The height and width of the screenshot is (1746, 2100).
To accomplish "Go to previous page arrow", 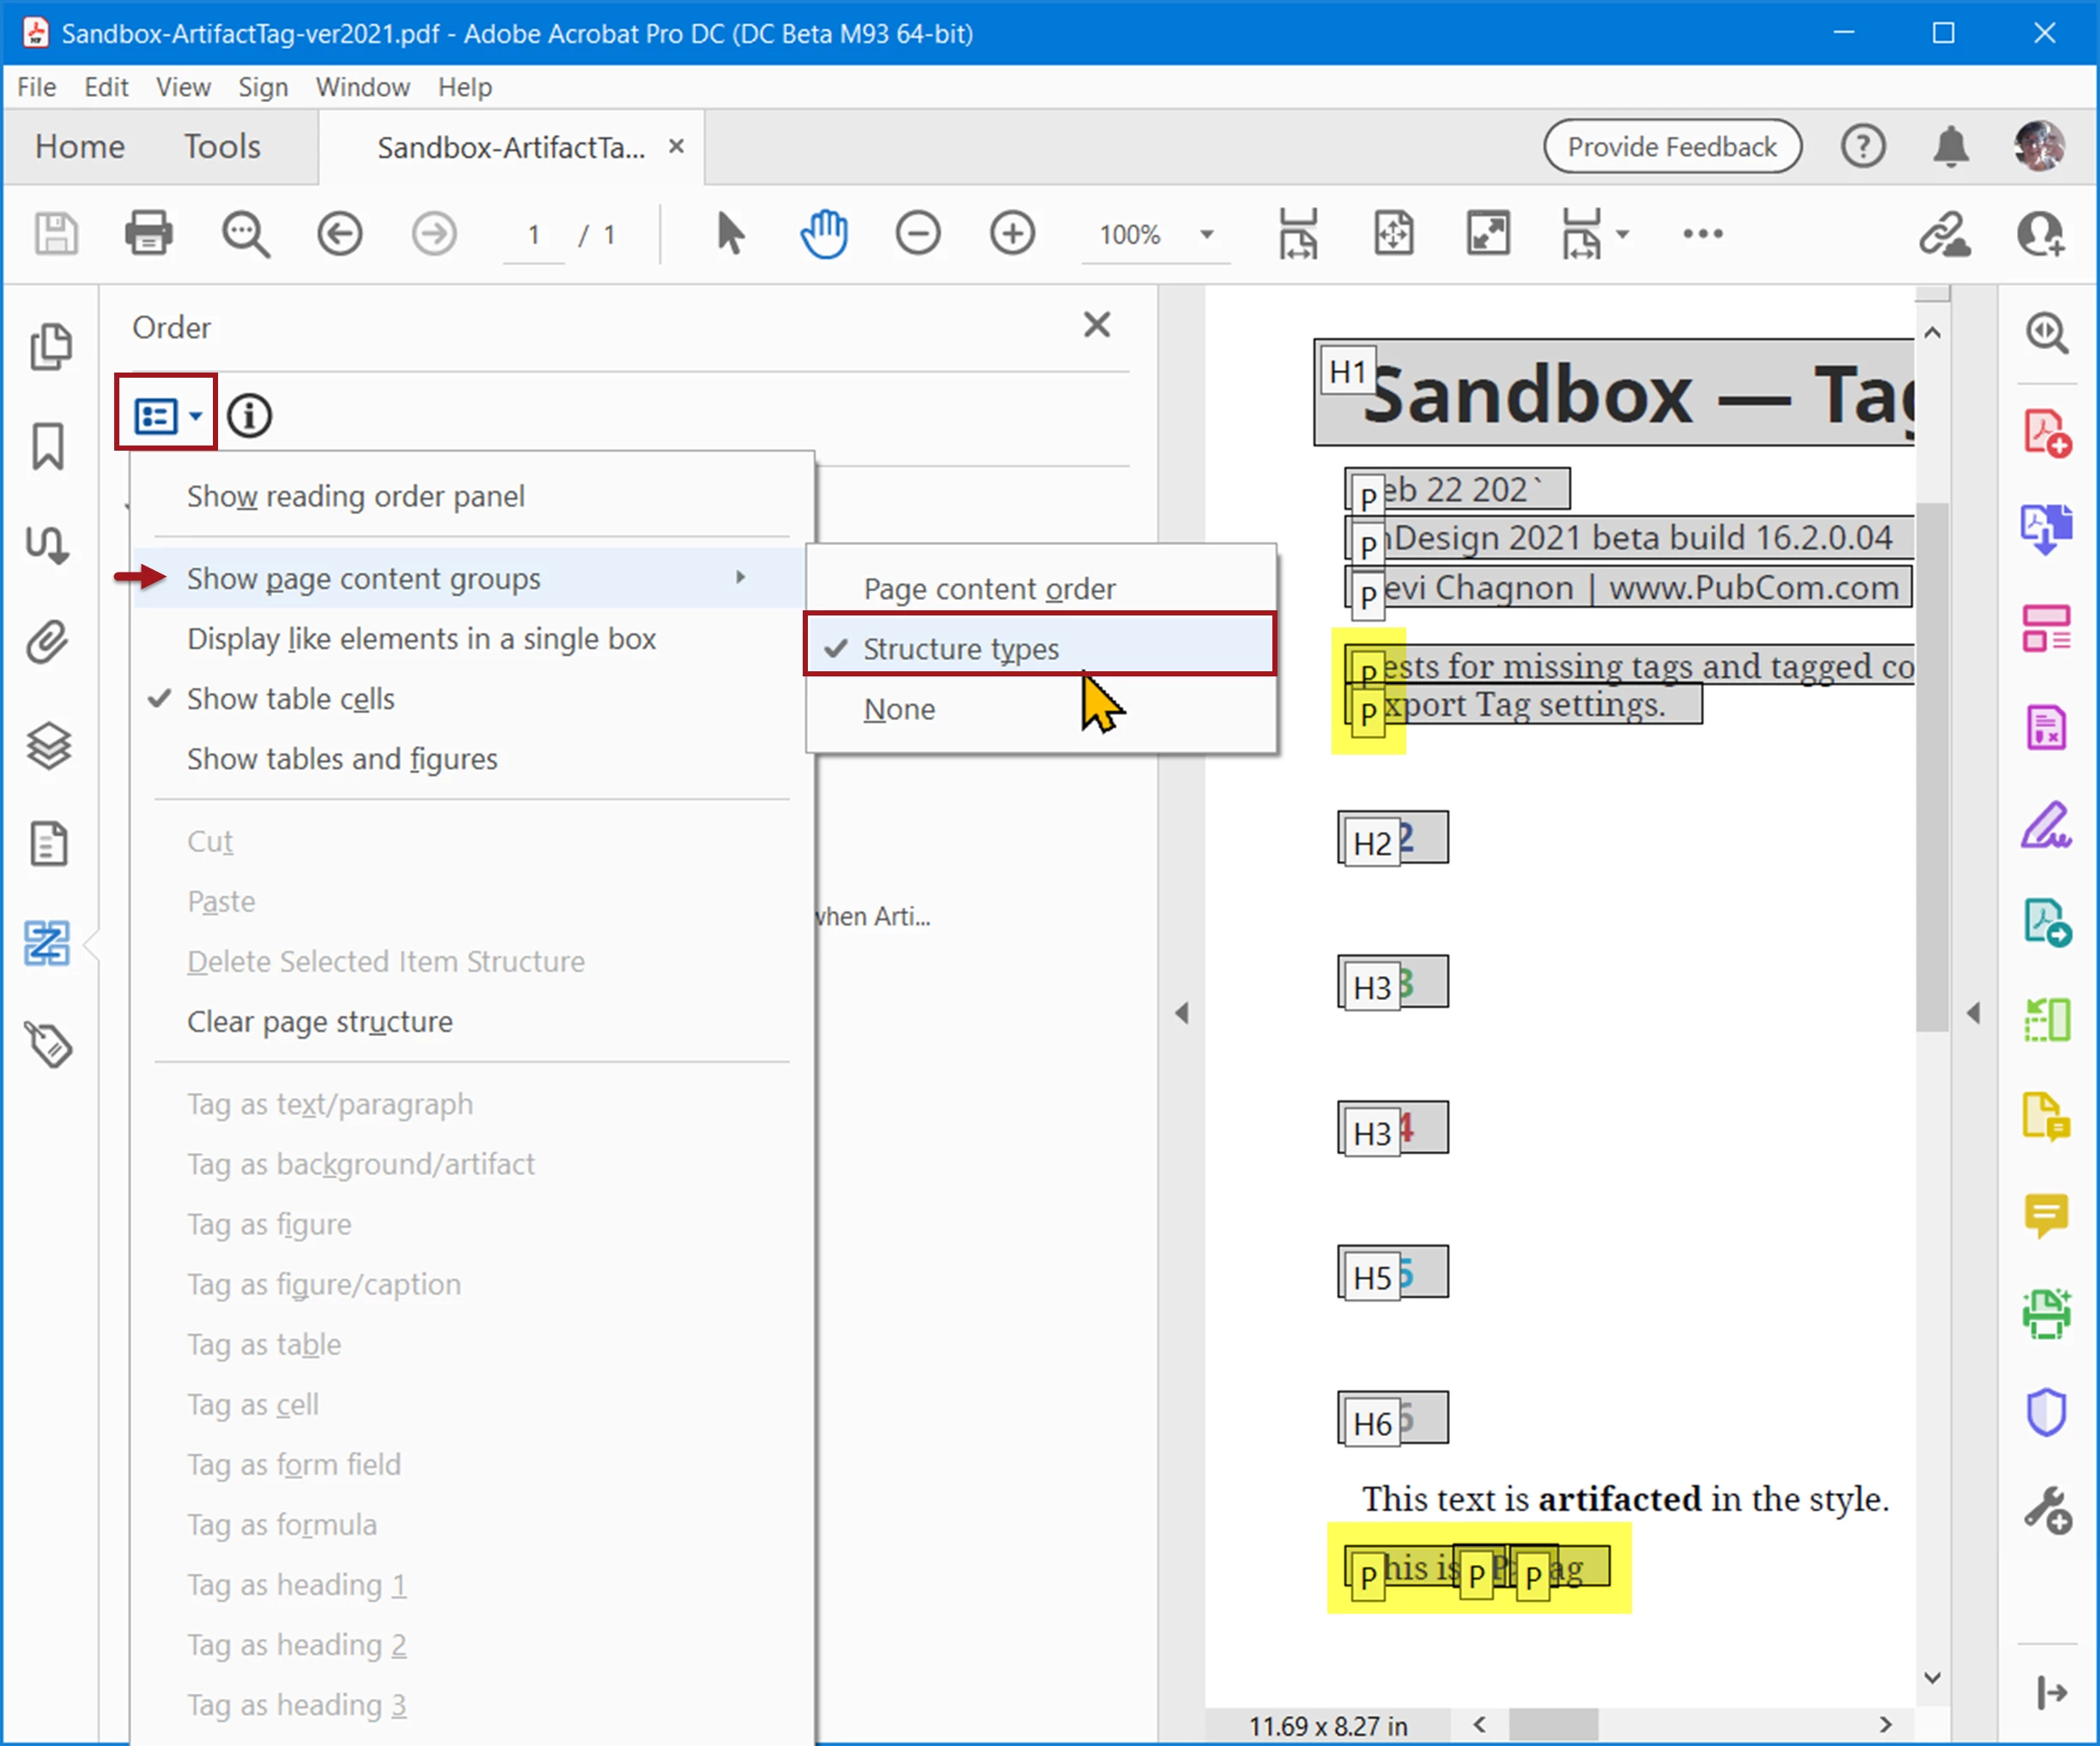I will [340, 234].
